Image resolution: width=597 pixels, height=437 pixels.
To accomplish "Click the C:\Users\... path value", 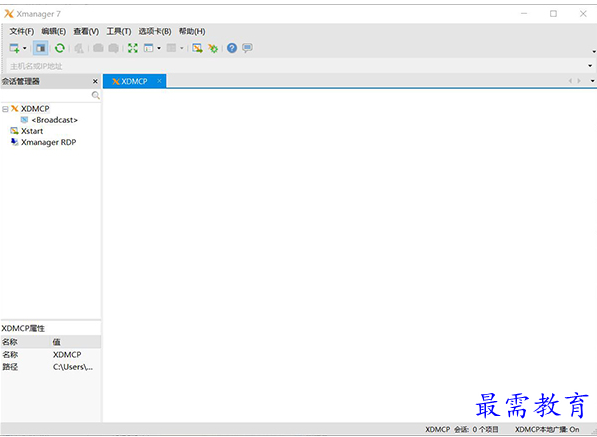I will point(73,367).
